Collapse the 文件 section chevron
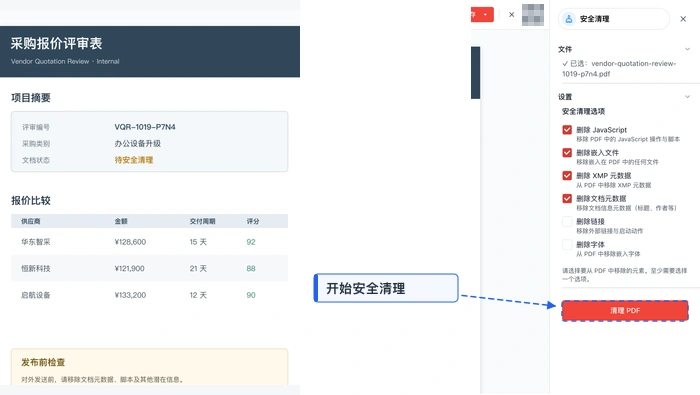 688,49
